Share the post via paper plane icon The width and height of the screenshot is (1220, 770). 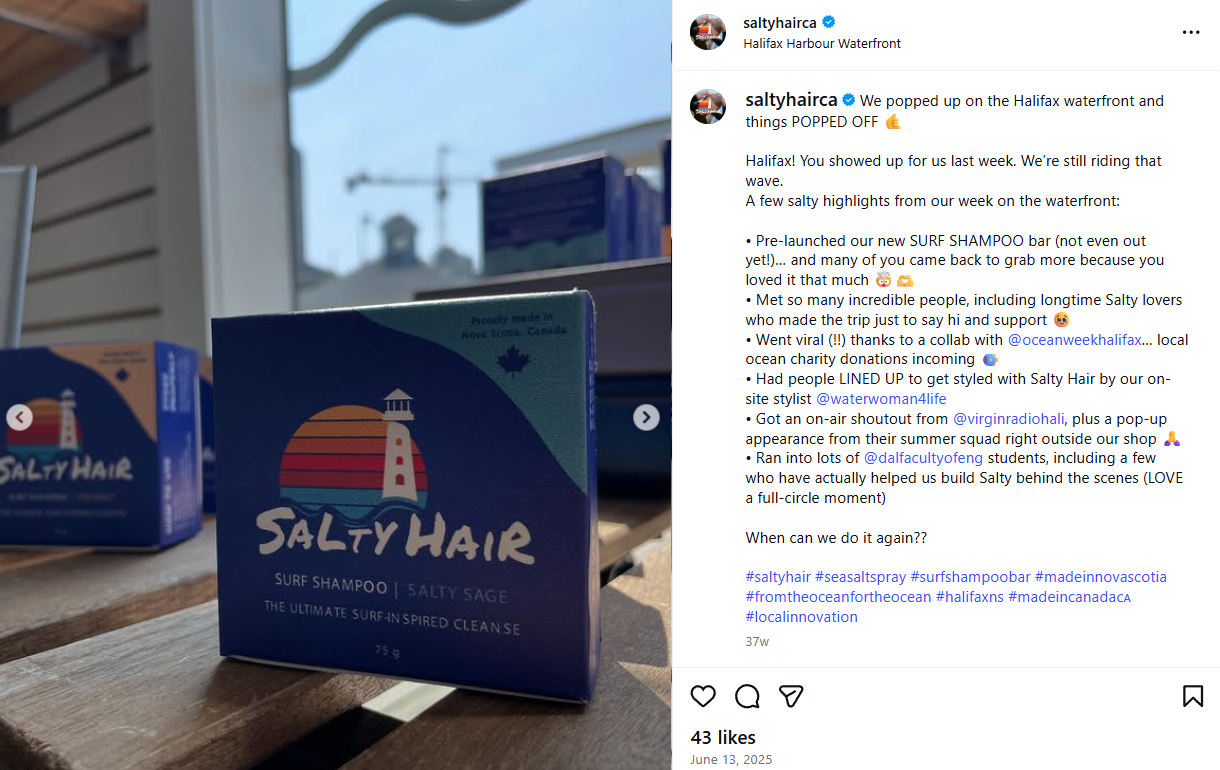[791, 696]
